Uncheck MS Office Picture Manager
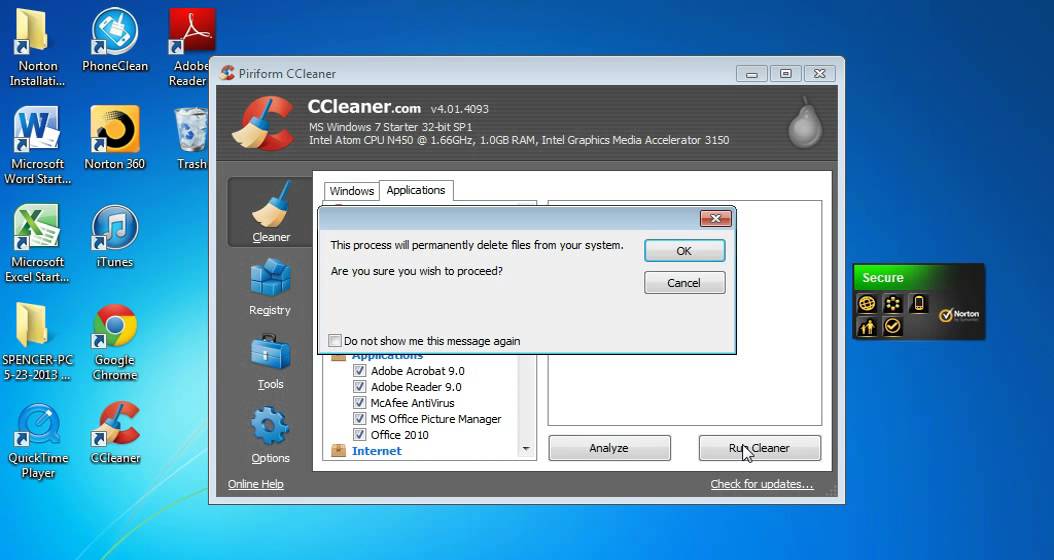Image resolution: width=1054 pixels, height=560 pixels. [360, 419]
